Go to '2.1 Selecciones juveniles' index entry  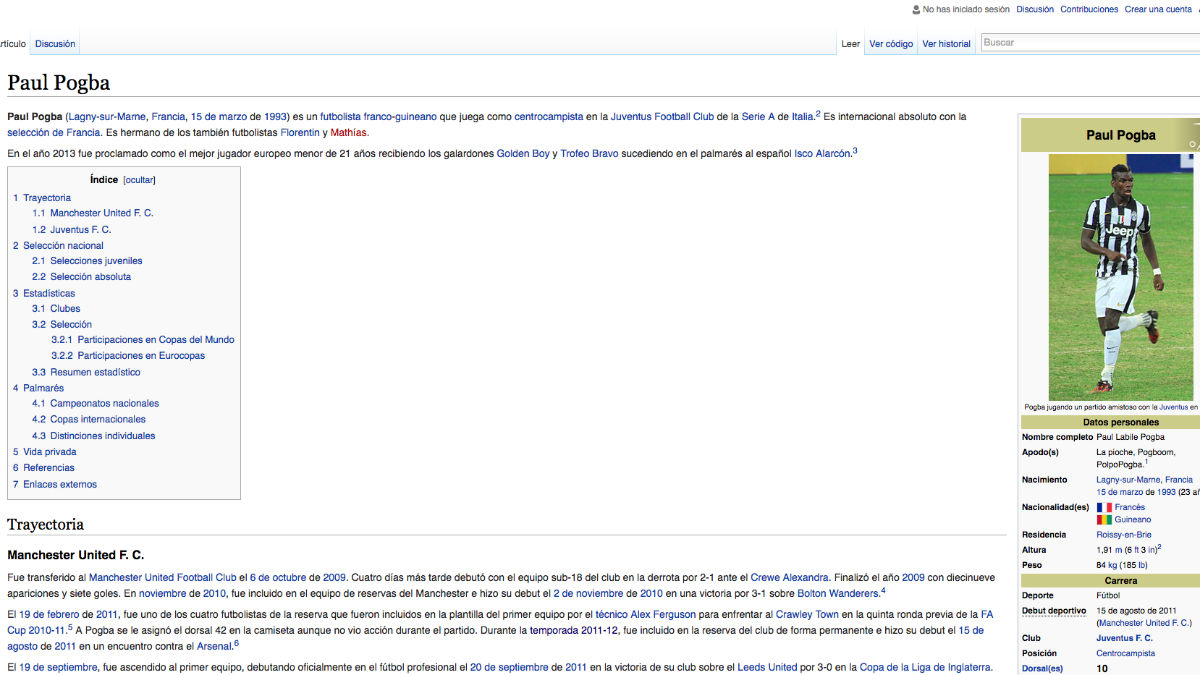(x=87, y=261)
